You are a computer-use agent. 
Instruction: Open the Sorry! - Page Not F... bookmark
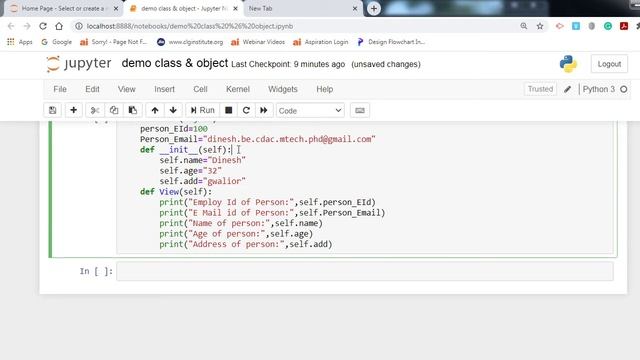pyautogui.click(x=113, y=42)
